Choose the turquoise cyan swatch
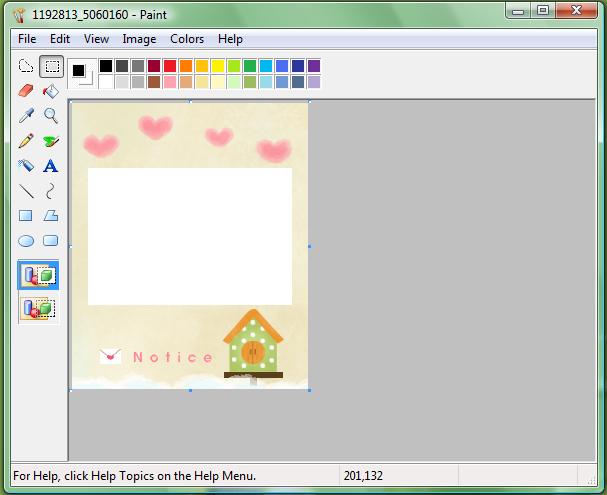This screenshot has width=607, height=495. pyautogui.click(x=266, y=66)
